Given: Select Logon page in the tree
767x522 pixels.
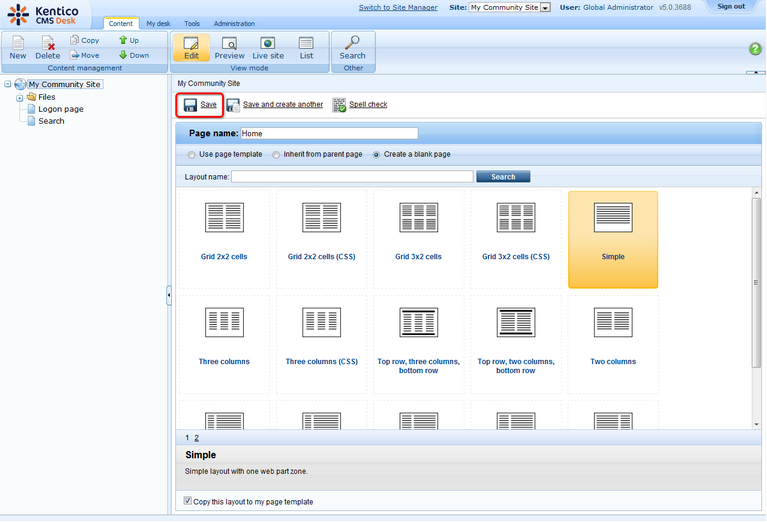Looking at the screenshot, I should 61,109.
